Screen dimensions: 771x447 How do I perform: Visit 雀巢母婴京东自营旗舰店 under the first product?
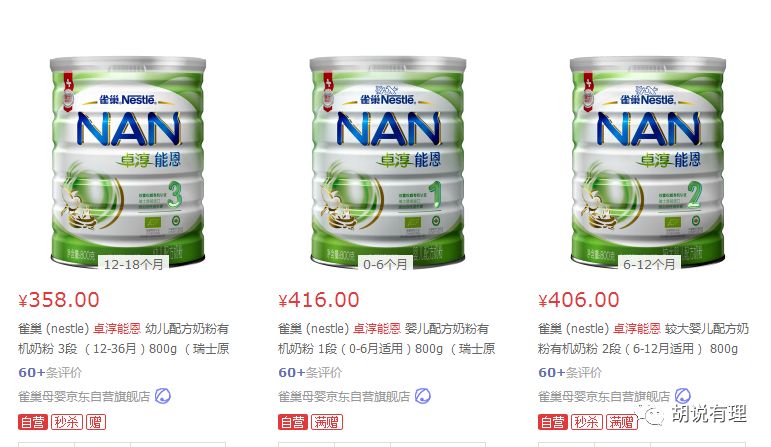pyautogui.click(x=84, y=396)
